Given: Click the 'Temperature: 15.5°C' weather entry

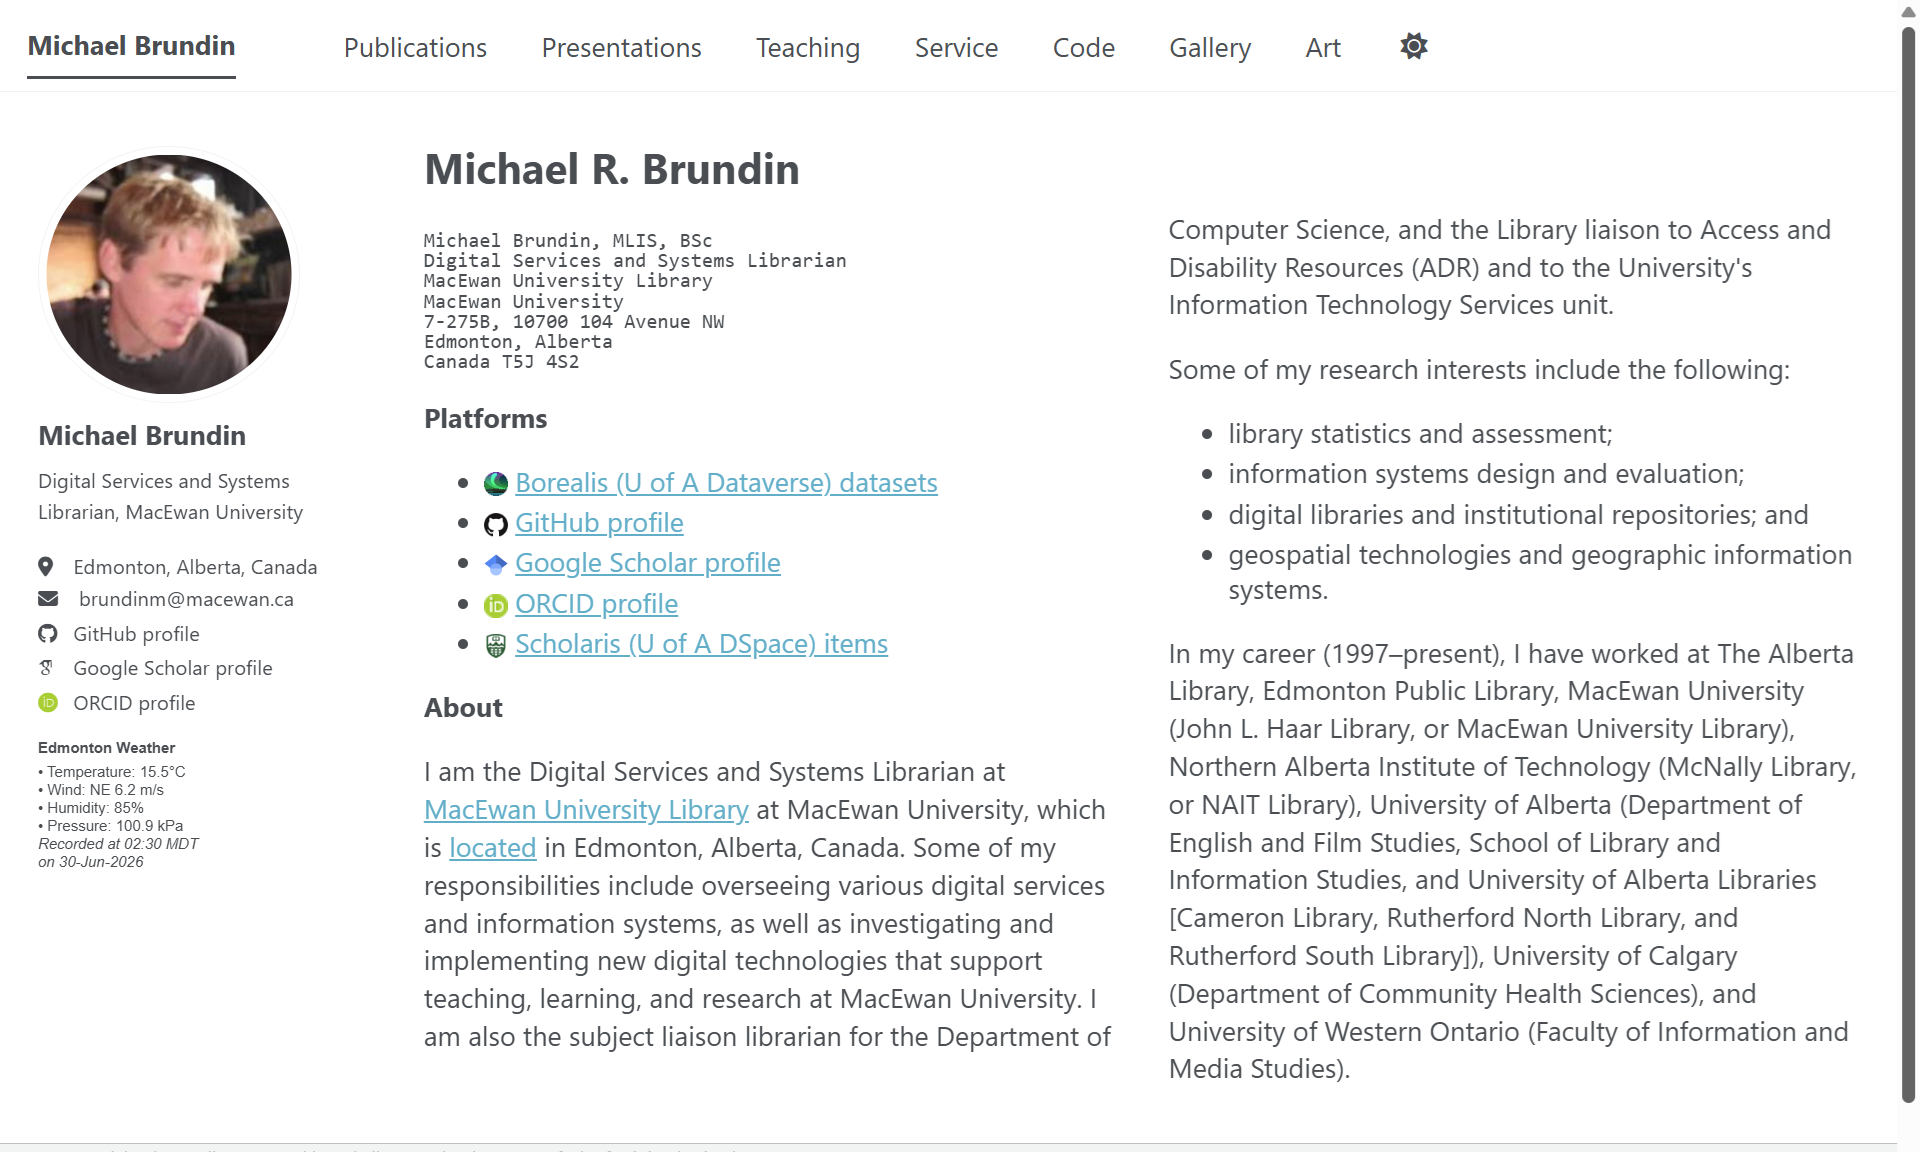Looking at the screenshot, I should (x=112, y=772).
